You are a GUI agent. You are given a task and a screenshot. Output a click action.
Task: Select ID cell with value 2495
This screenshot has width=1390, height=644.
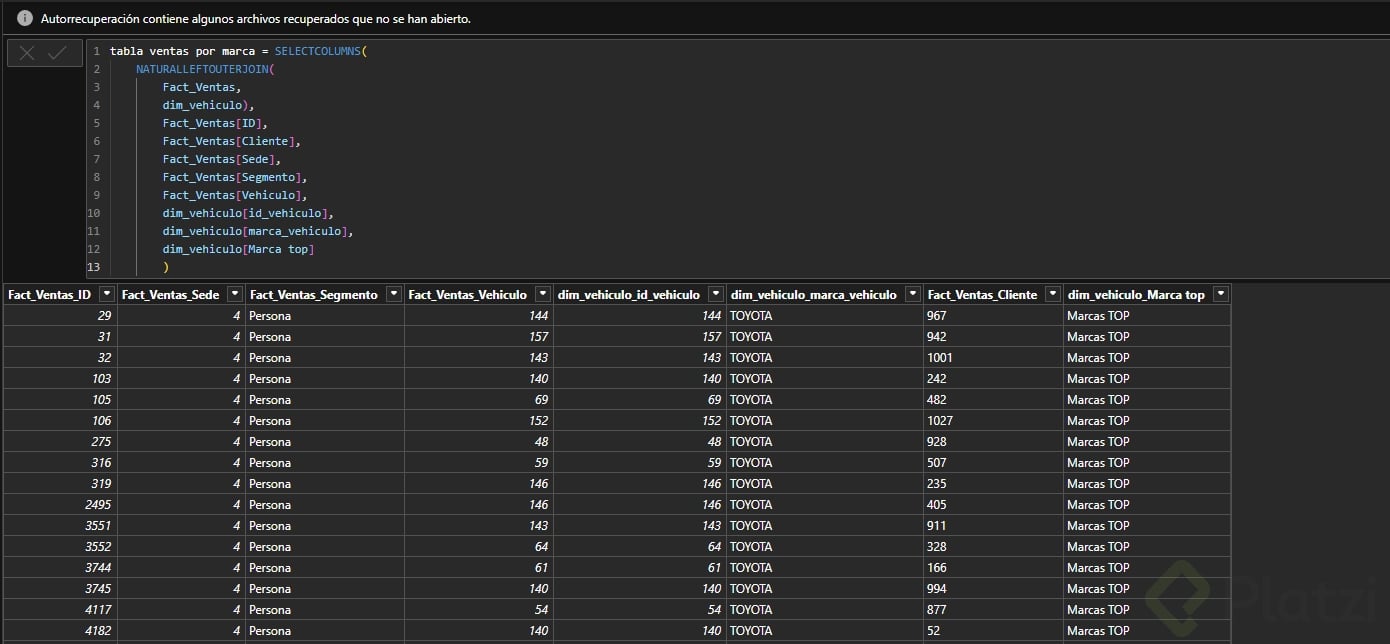[x=60, y=504]
